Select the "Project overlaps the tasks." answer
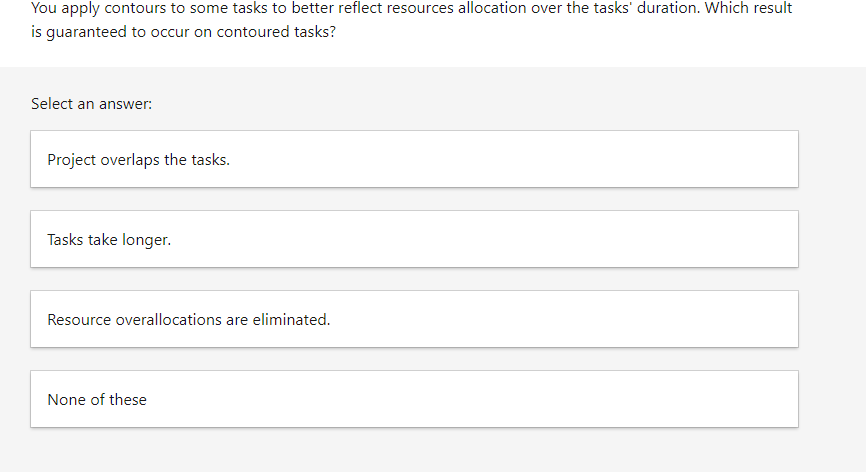The height and width of the screenshot is (472, 866). click(414, 159)
